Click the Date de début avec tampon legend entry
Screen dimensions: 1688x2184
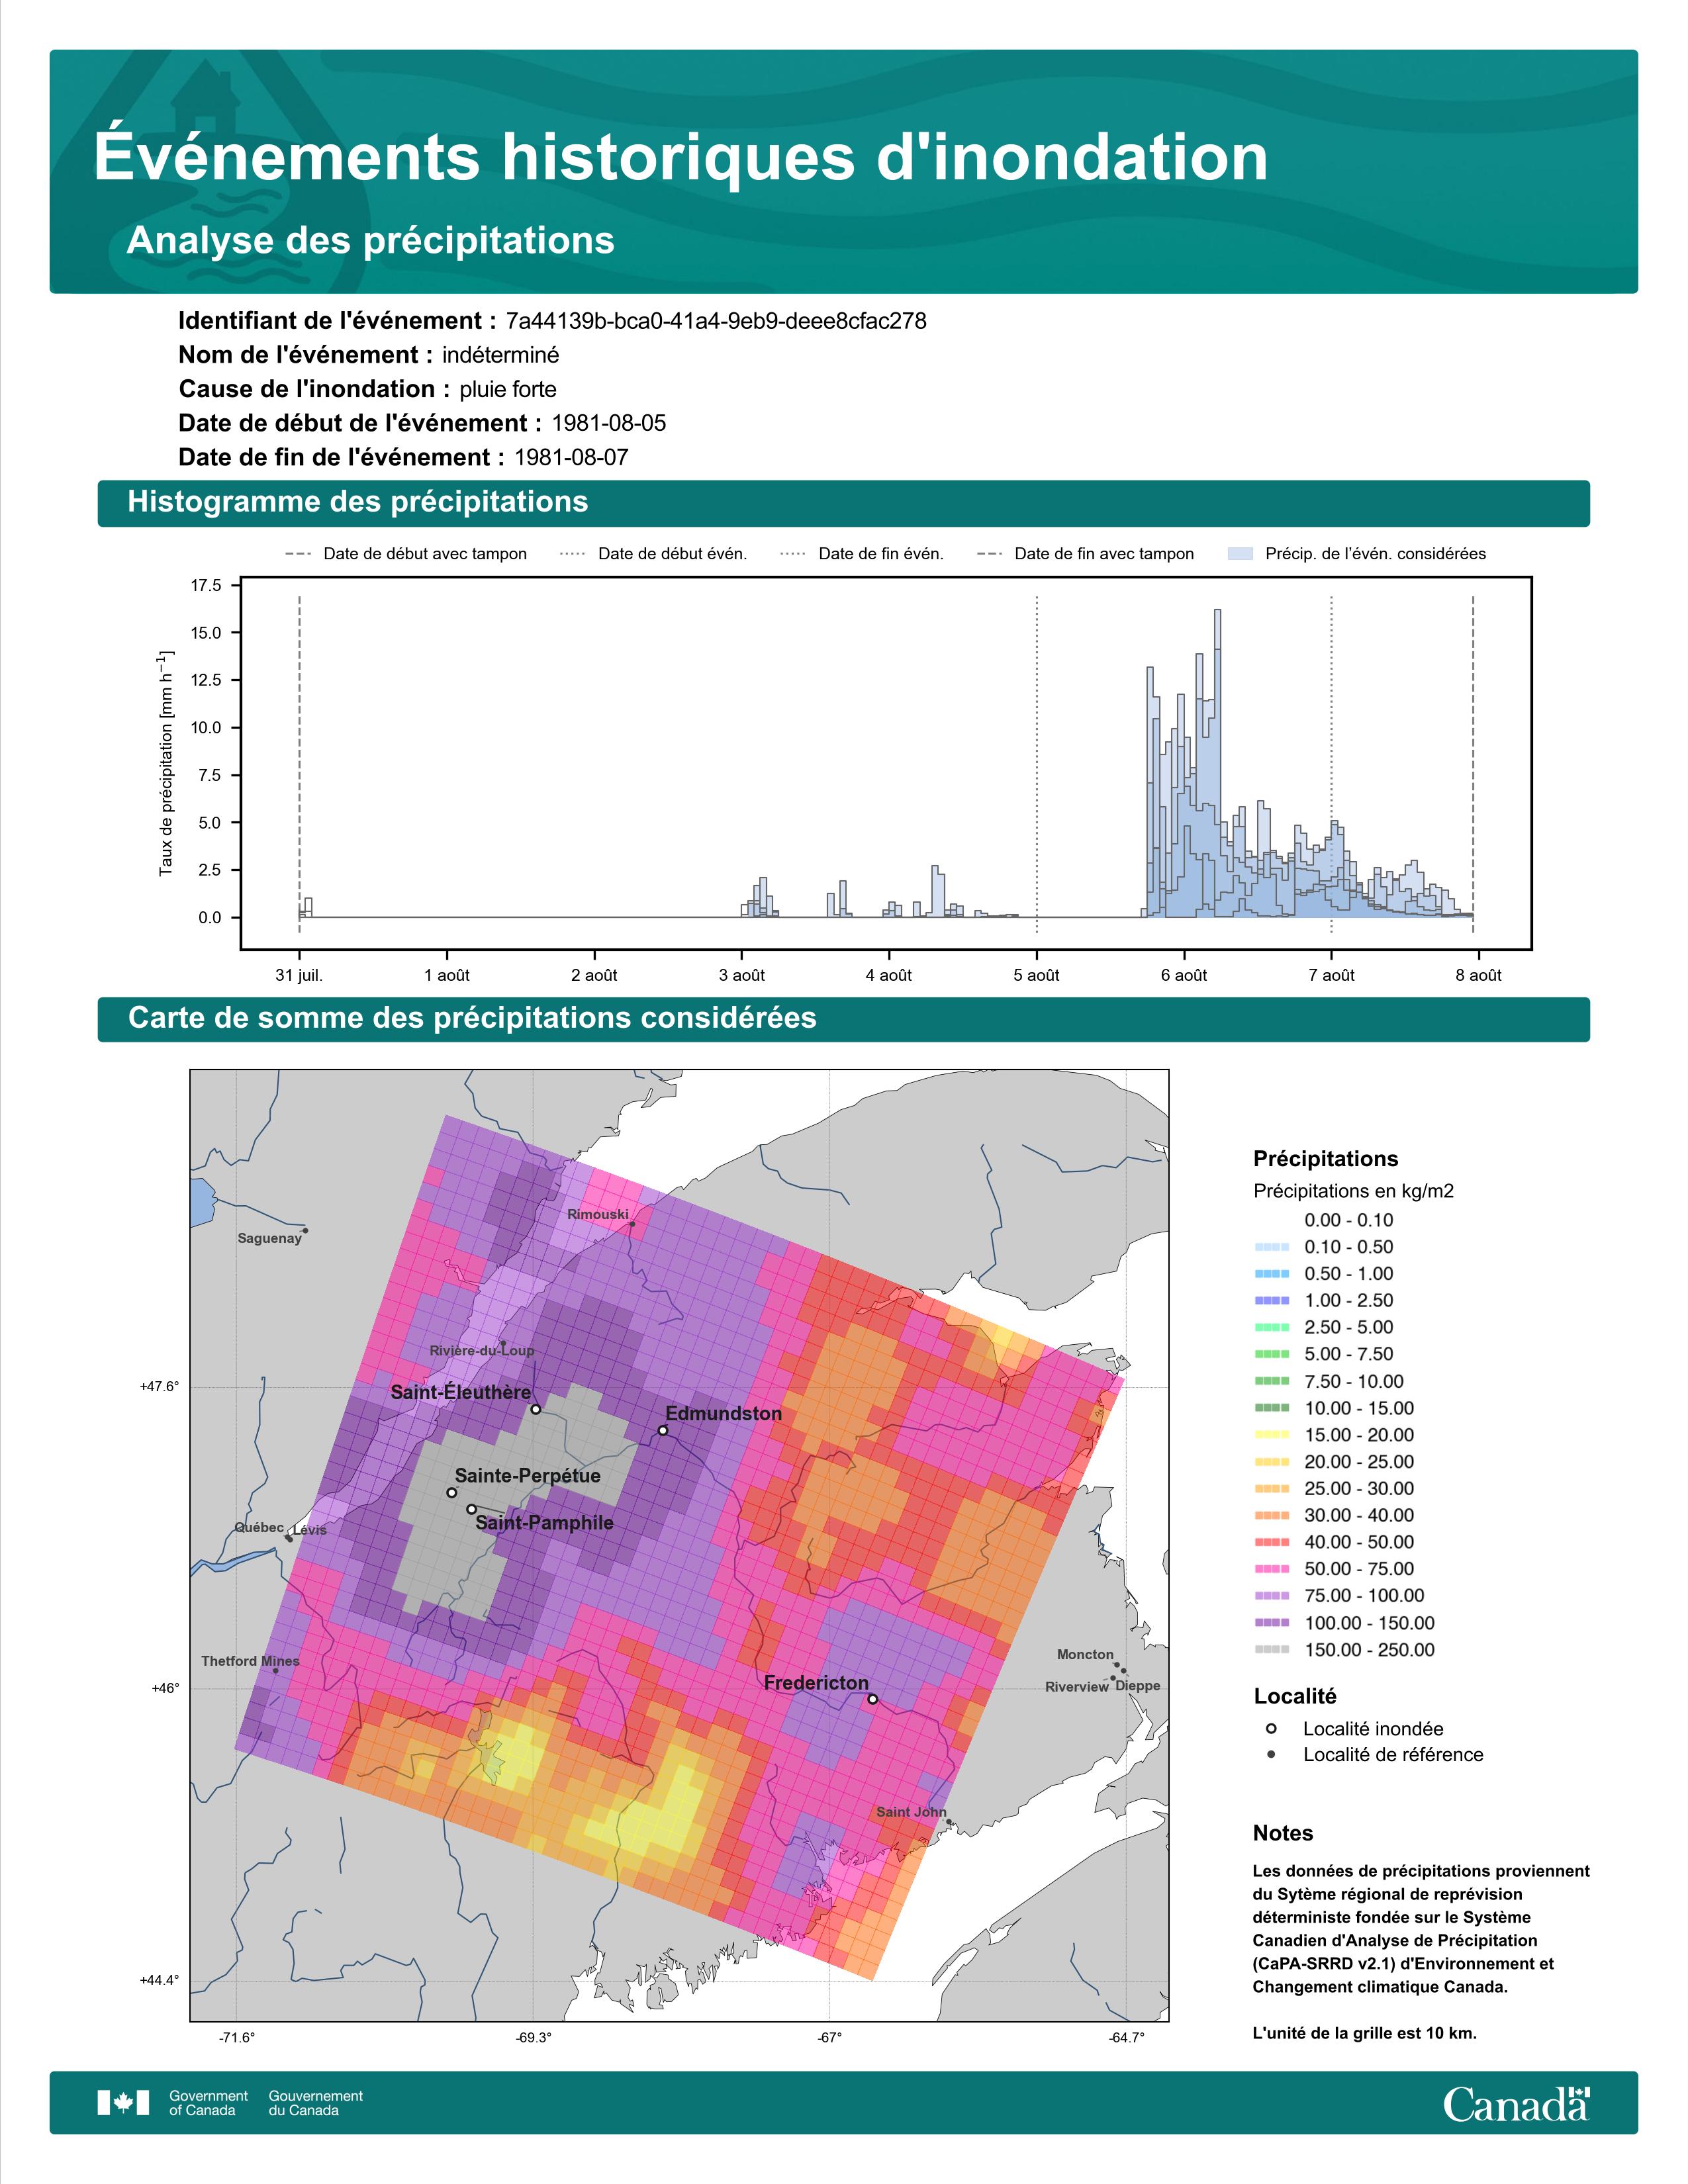pos(406,554)
